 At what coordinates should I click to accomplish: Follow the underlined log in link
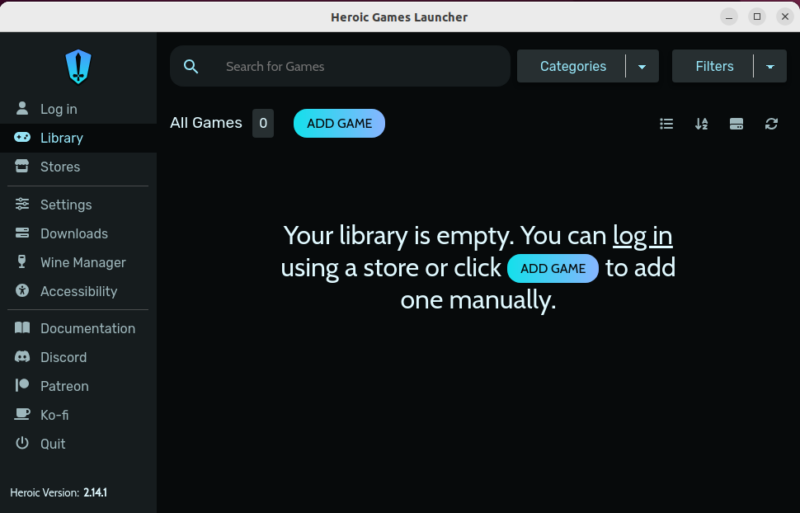tap(642, 235)
